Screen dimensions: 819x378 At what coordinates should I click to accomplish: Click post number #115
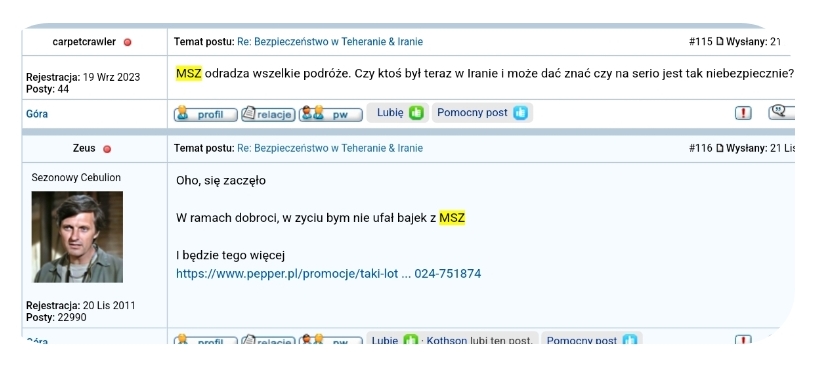(x=700, y=42)
